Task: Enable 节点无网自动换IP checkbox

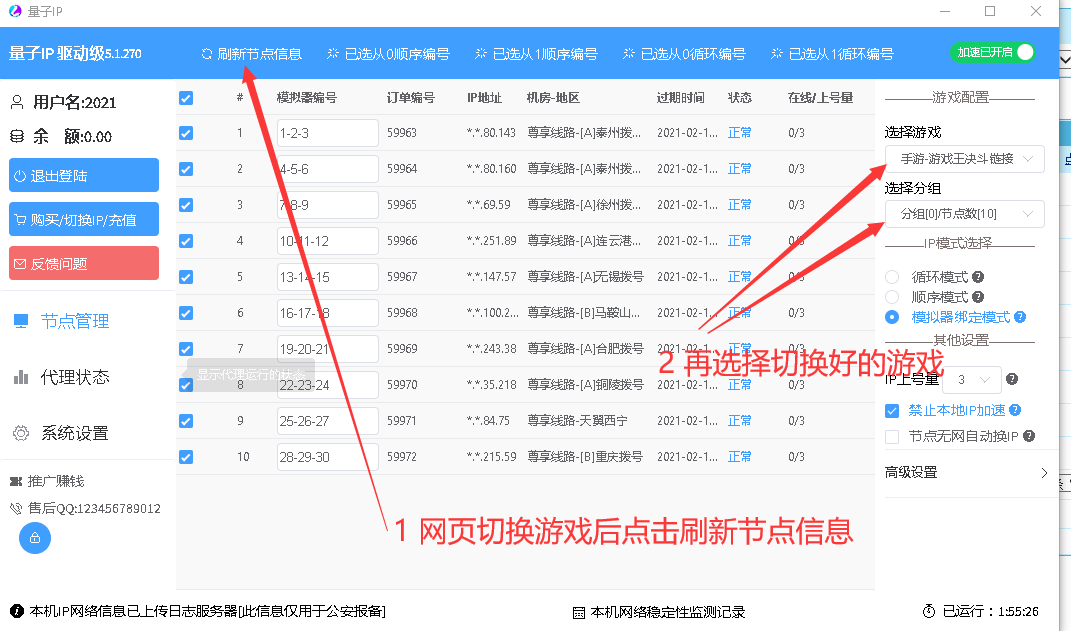Action: (892, 436)
